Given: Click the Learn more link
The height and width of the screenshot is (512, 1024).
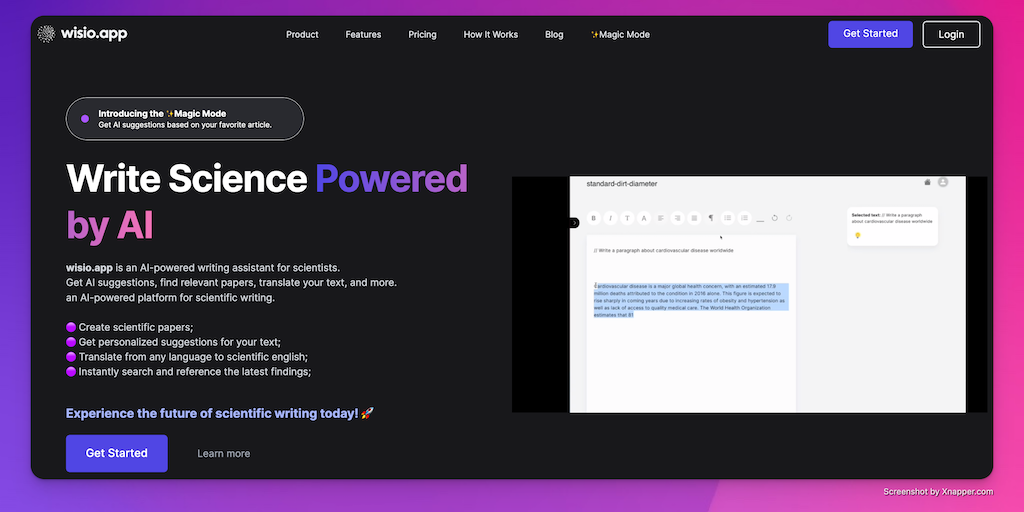Looking at the screenshot, I should [x=224, y=453].
